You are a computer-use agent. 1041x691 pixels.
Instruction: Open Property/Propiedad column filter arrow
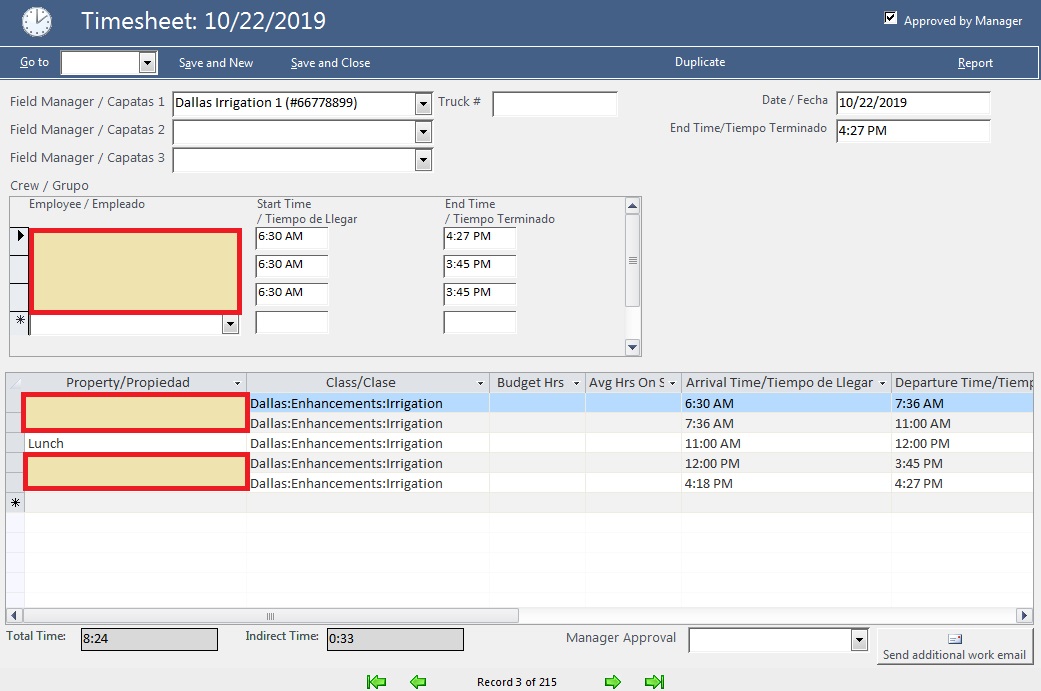pos(237,383)
